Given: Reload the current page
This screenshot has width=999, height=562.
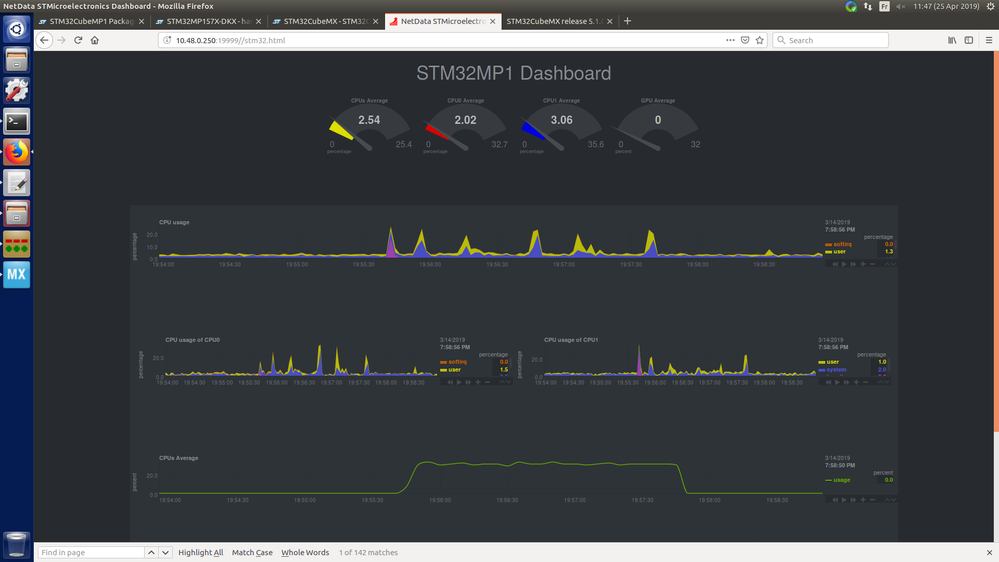Looking at the screenshot, I should coord(78,40).
